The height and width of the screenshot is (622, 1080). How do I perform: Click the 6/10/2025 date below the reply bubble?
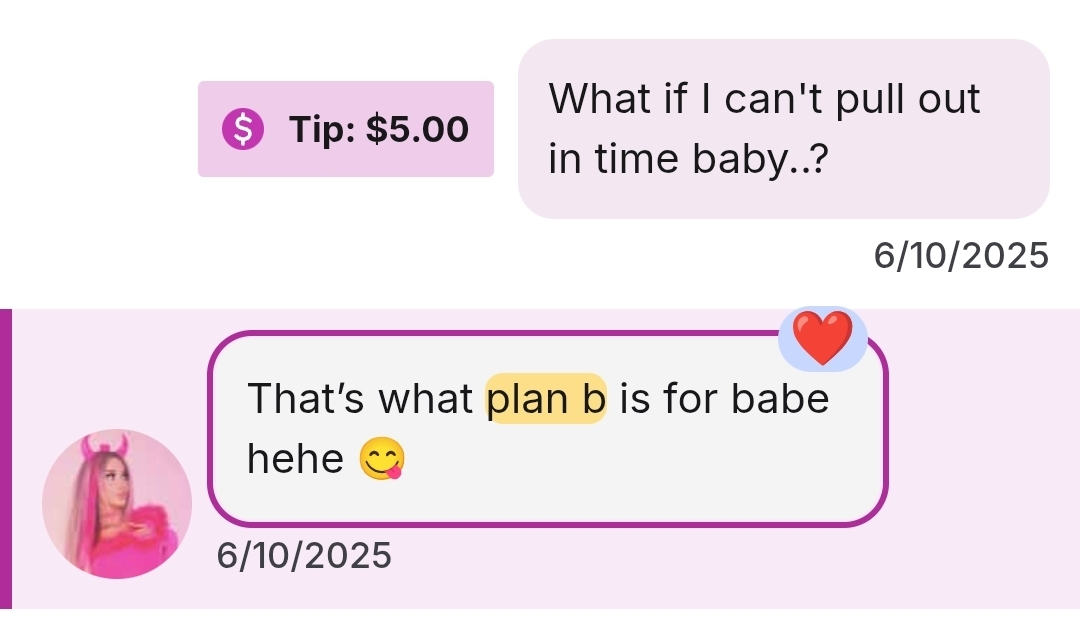click(x=304, y=555)
